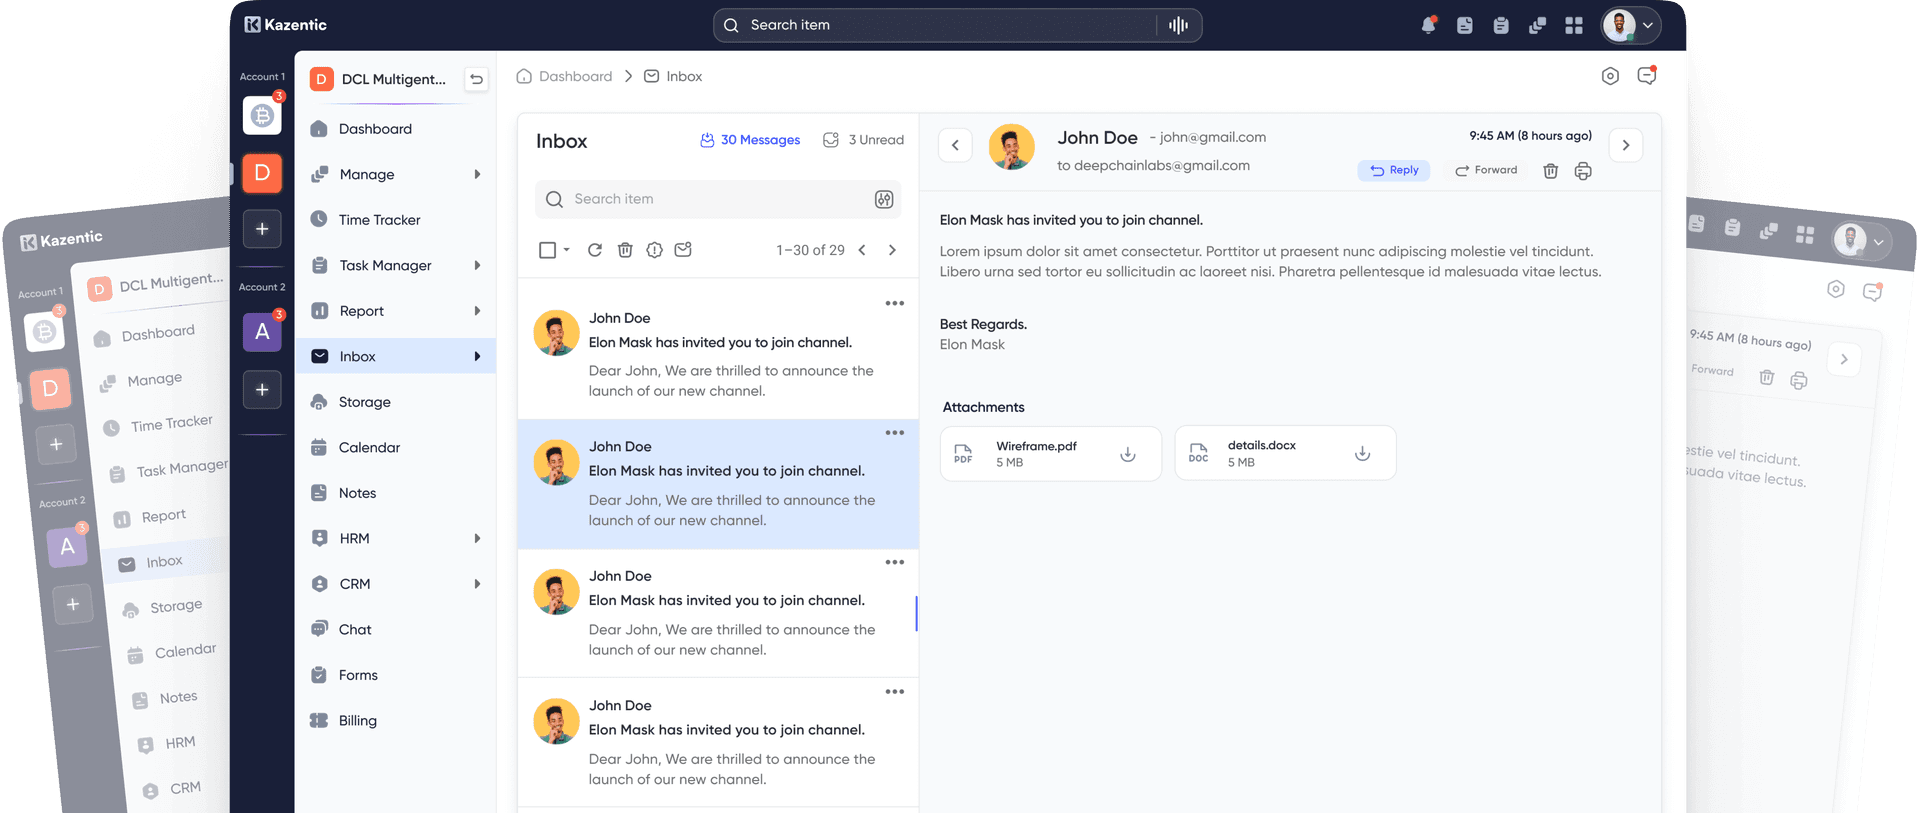
Task: Open the settings hexagon icon near breadcrumb
Action: [1610, 76]
